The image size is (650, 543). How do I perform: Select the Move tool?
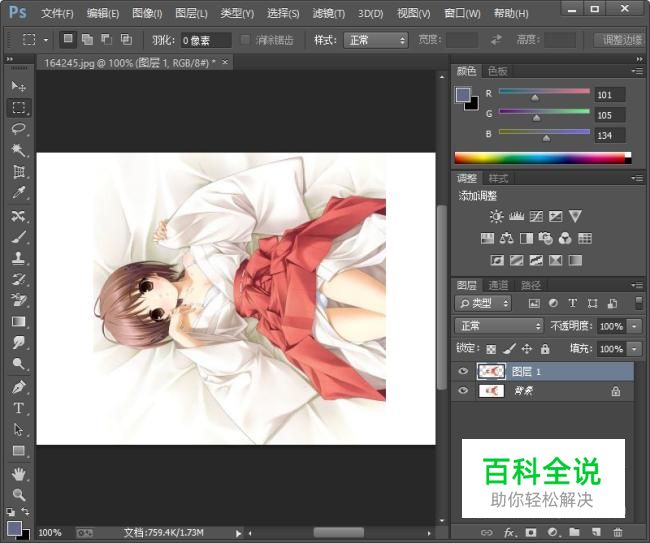coord(18,87)
